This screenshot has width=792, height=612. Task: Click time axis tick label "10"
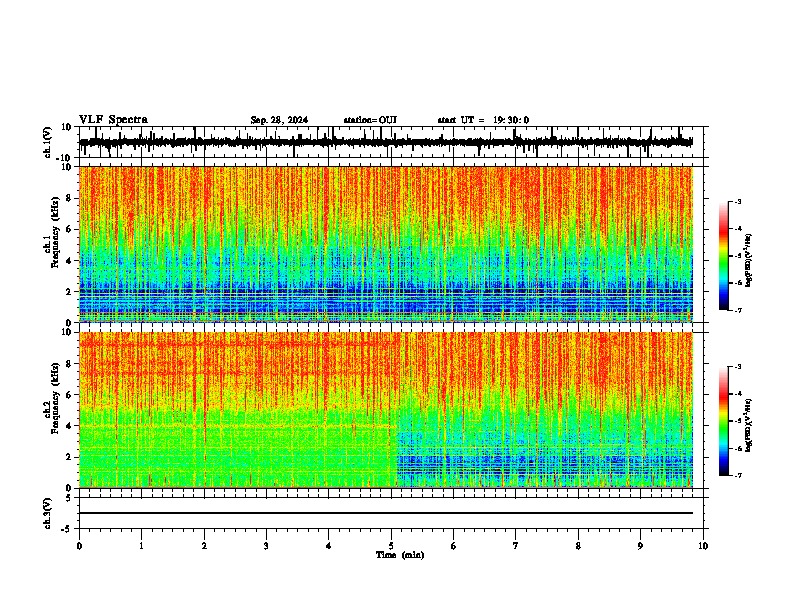(703, 546)
